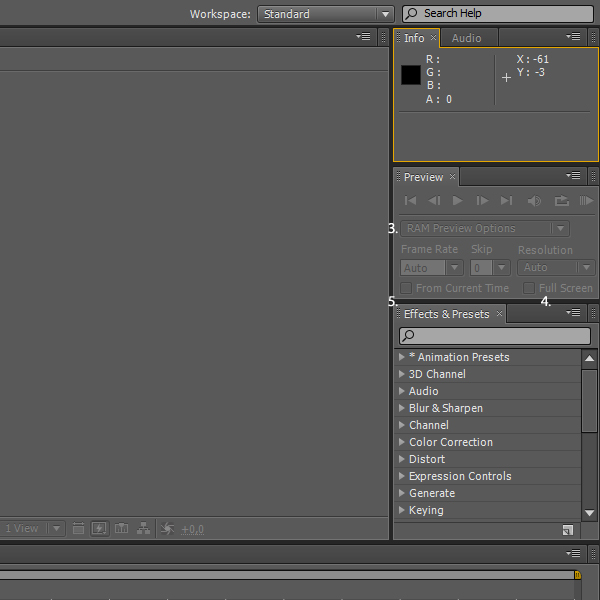600x600 pixels.
Task: Expand the Channel category
Action: (x=401, y=425)
